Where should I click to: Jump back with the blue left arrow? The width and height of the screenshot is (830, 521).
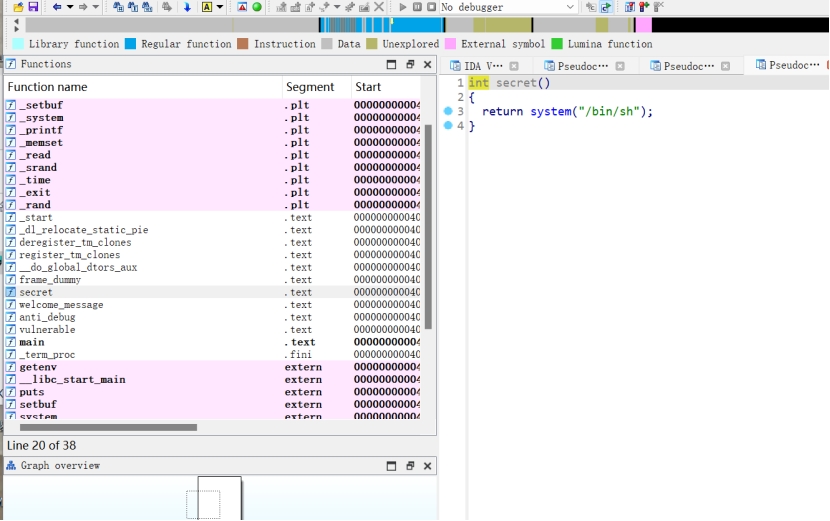(57, 7)
